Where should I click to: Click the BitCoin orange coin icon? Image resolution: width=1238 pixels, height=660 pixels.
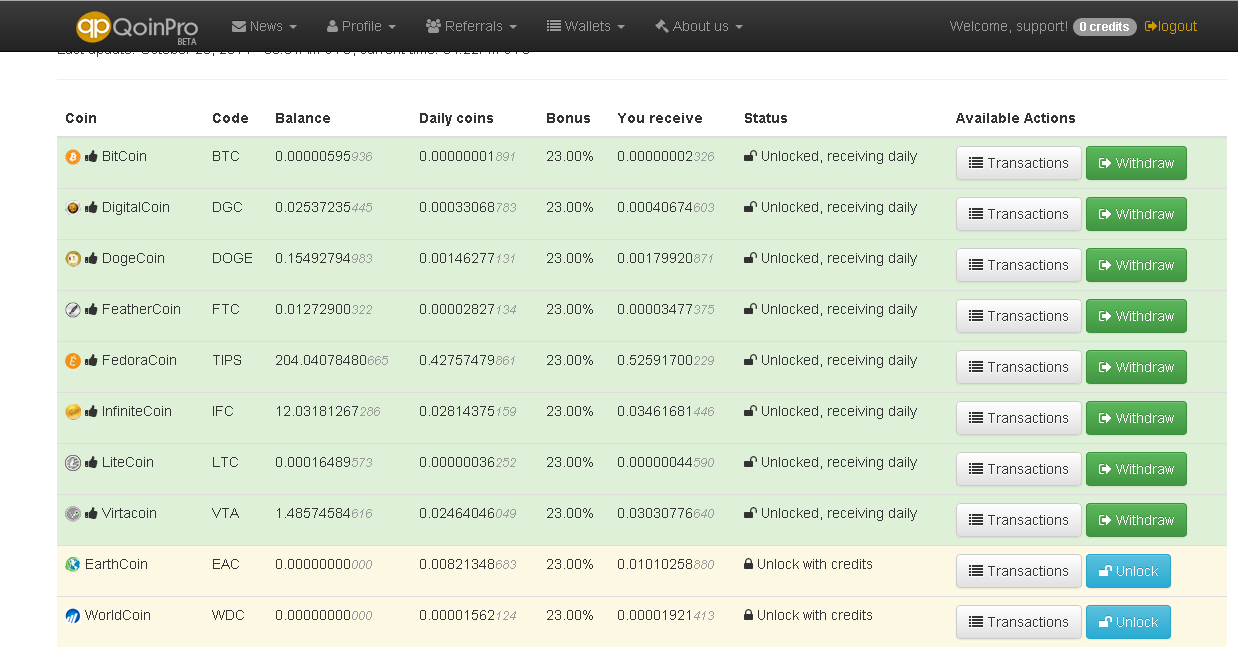pyautogui.click(x=72, y=157)
